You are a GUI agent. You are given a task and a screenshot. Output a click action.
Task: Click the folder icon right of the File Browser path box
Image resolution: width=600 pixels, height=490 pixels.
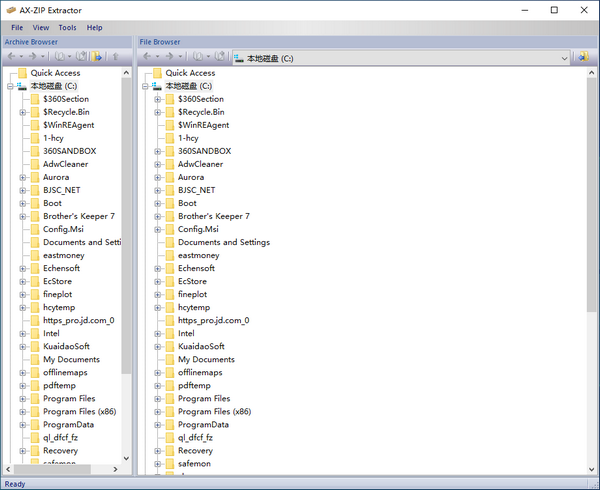click(583, 58)
